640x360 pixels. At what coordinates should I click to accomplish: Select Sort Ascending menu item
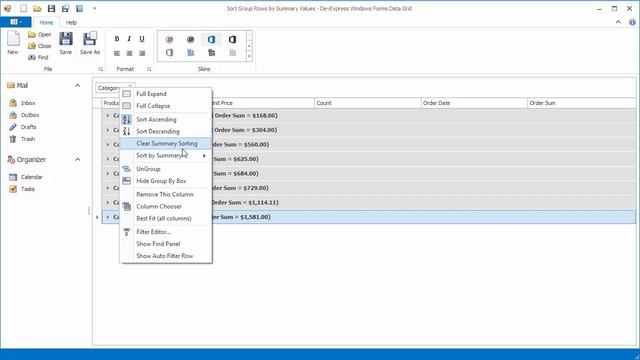pyautogui.click(x=166, y=119)
